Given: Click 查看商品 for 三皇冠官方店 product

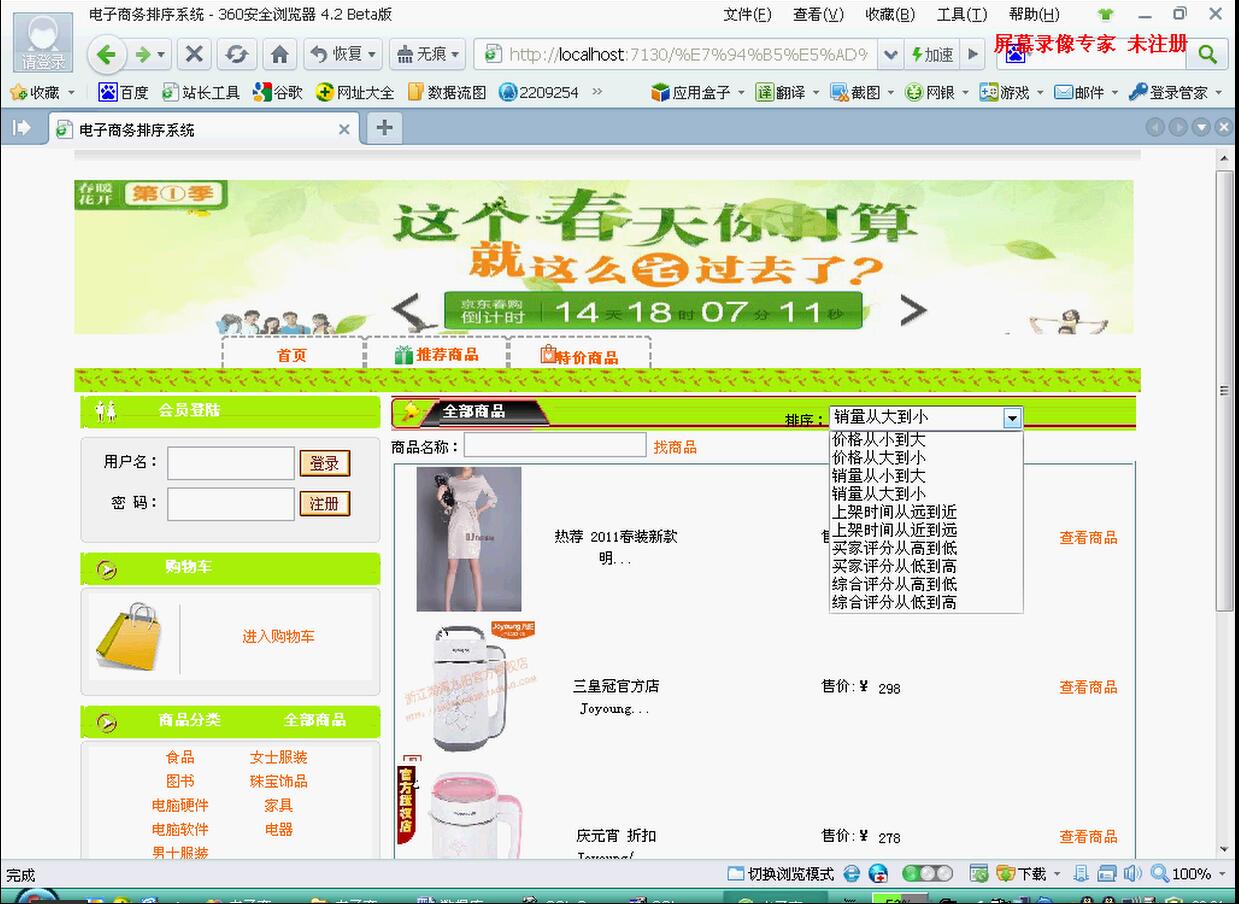Looking at the screenshot, I should point(1088,687).
